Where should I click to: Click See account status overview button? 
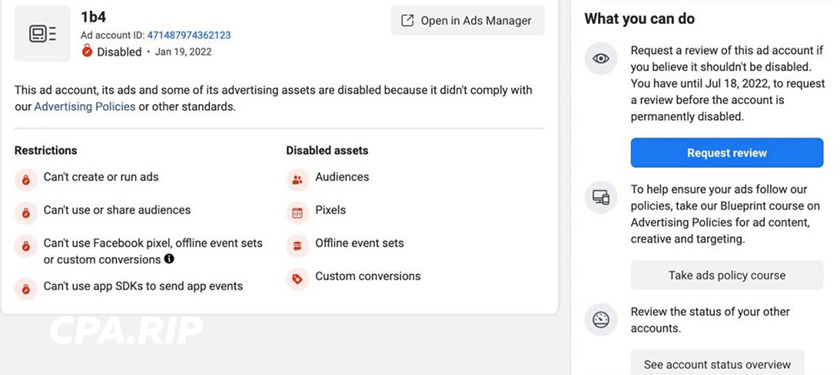pos(717,363)
